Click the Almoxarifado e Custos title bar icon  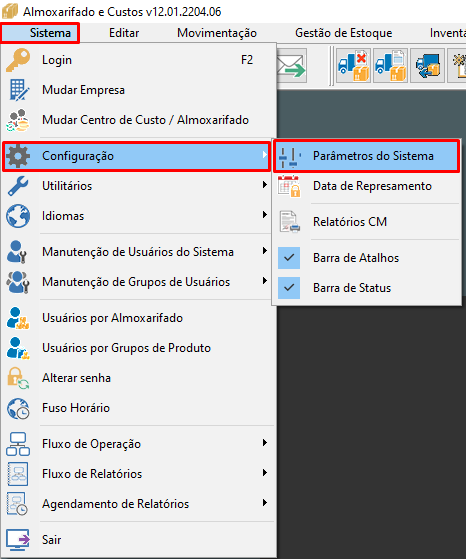pyautogui.click(x=10, y=11)
